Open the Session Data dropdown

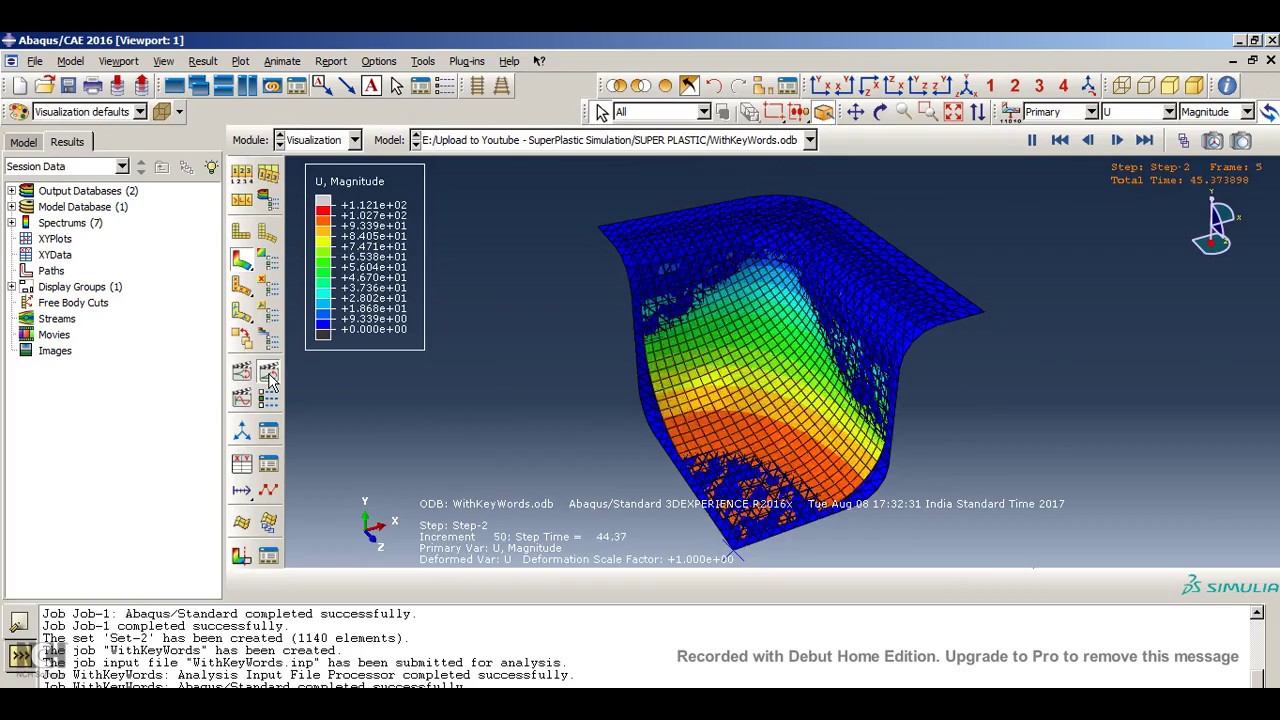point(121,166)
